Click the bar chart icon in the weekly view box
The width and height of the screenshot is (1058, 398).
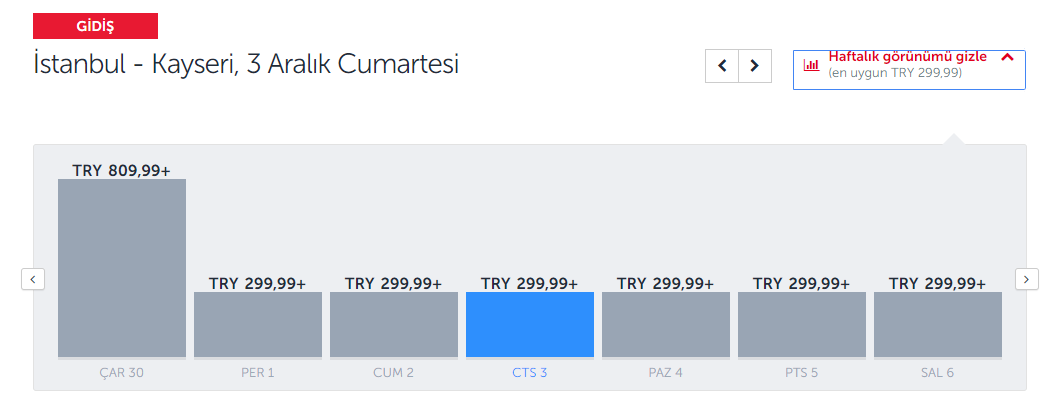coord(811,65)
